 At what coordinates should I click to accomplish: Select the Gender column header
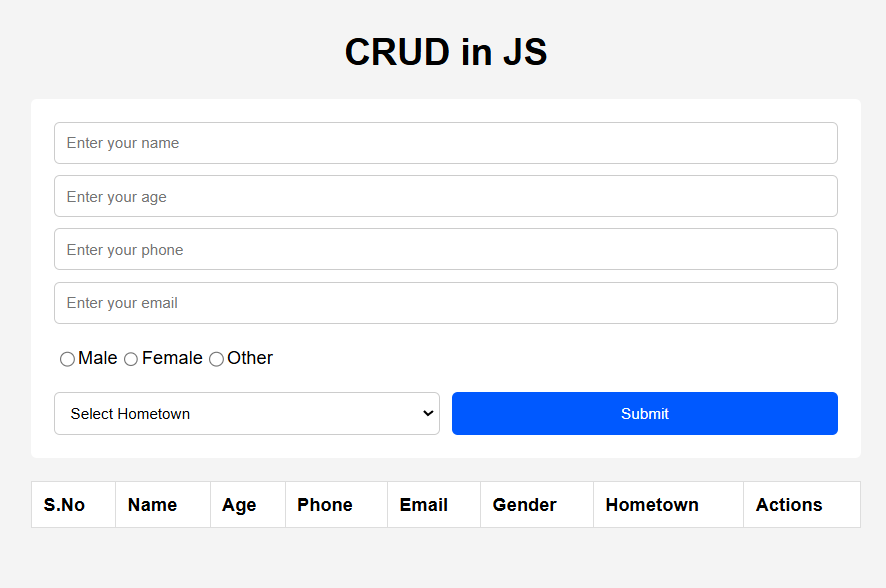click(525, 505)
